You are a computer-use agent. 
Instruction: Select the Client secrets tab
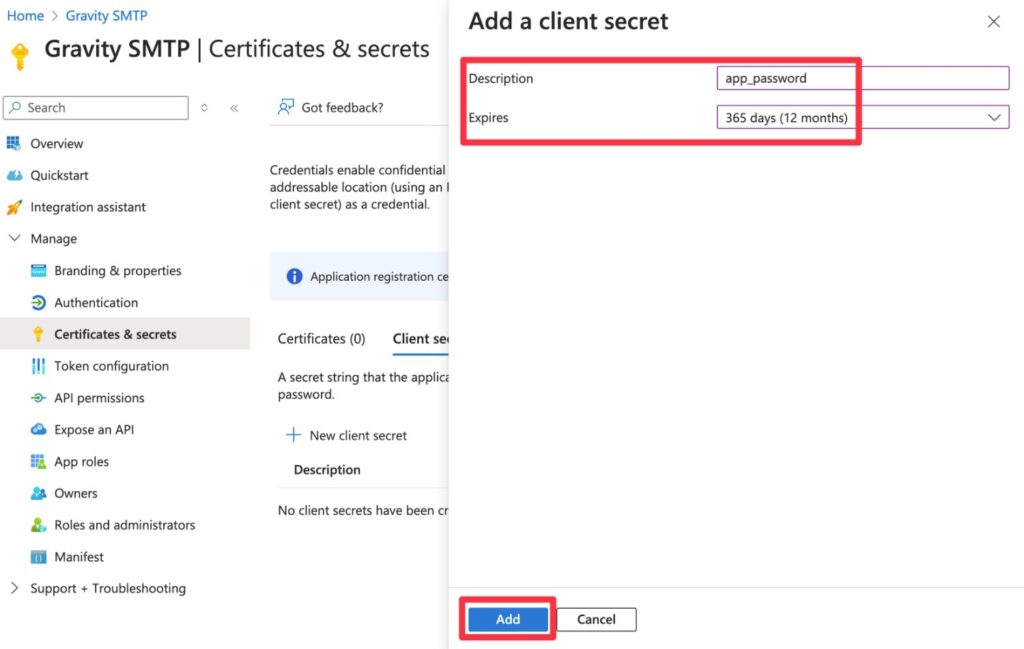421,339
